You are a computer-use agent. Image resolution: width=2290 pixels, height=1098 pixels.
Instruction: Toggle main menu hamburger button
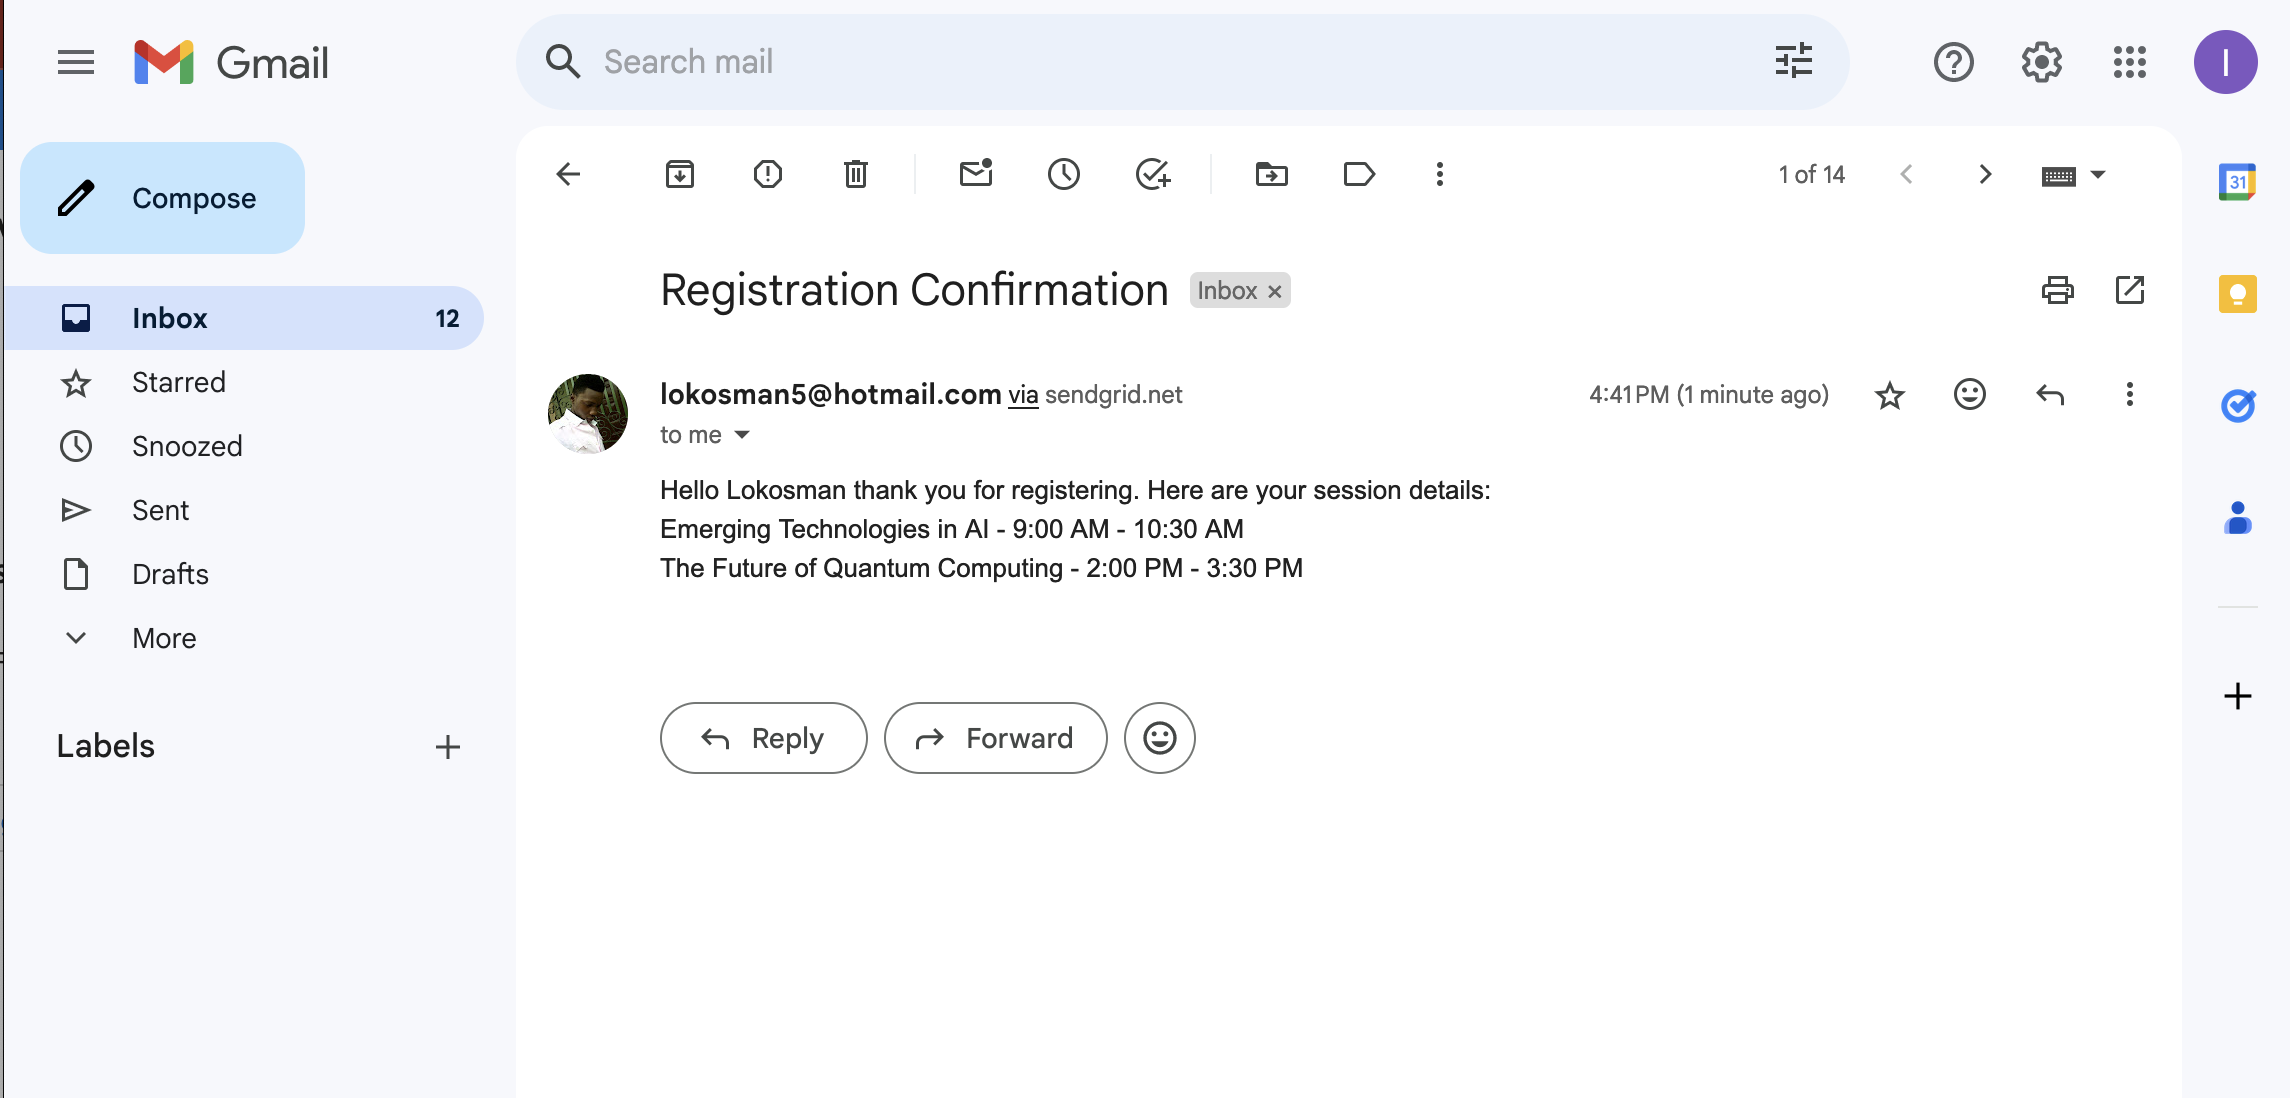76,63
